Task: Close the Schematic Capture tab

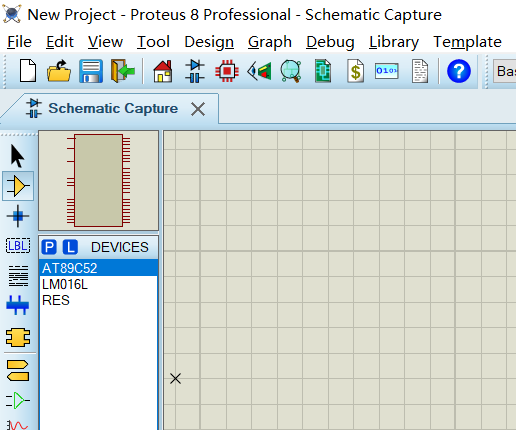Action: (x=198, y=109)
